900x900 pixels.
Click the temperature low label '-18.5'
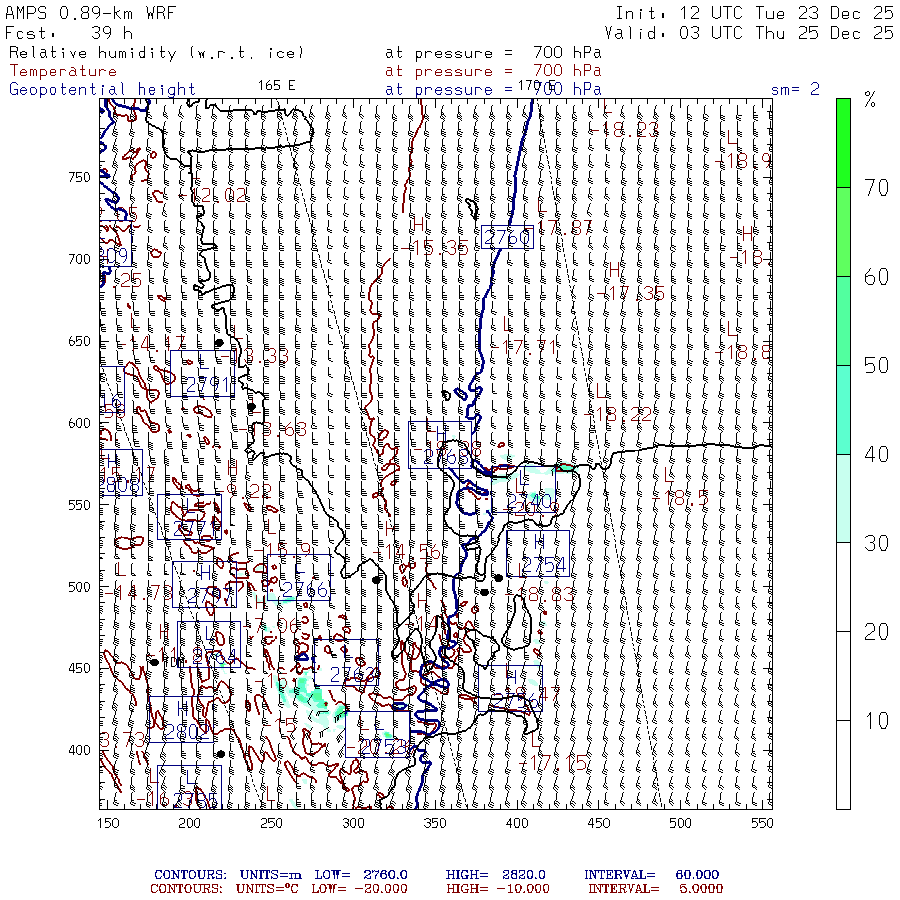(681, 498)
